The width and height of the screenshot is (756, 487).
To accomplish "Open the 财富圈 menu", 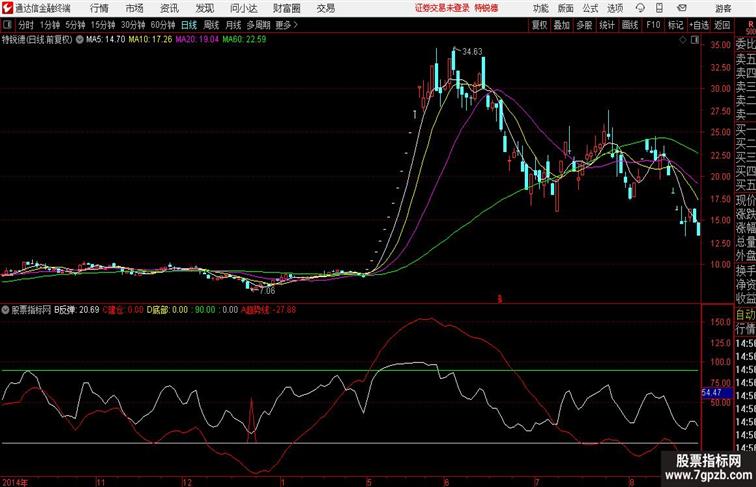I will [x=286, y=8].
